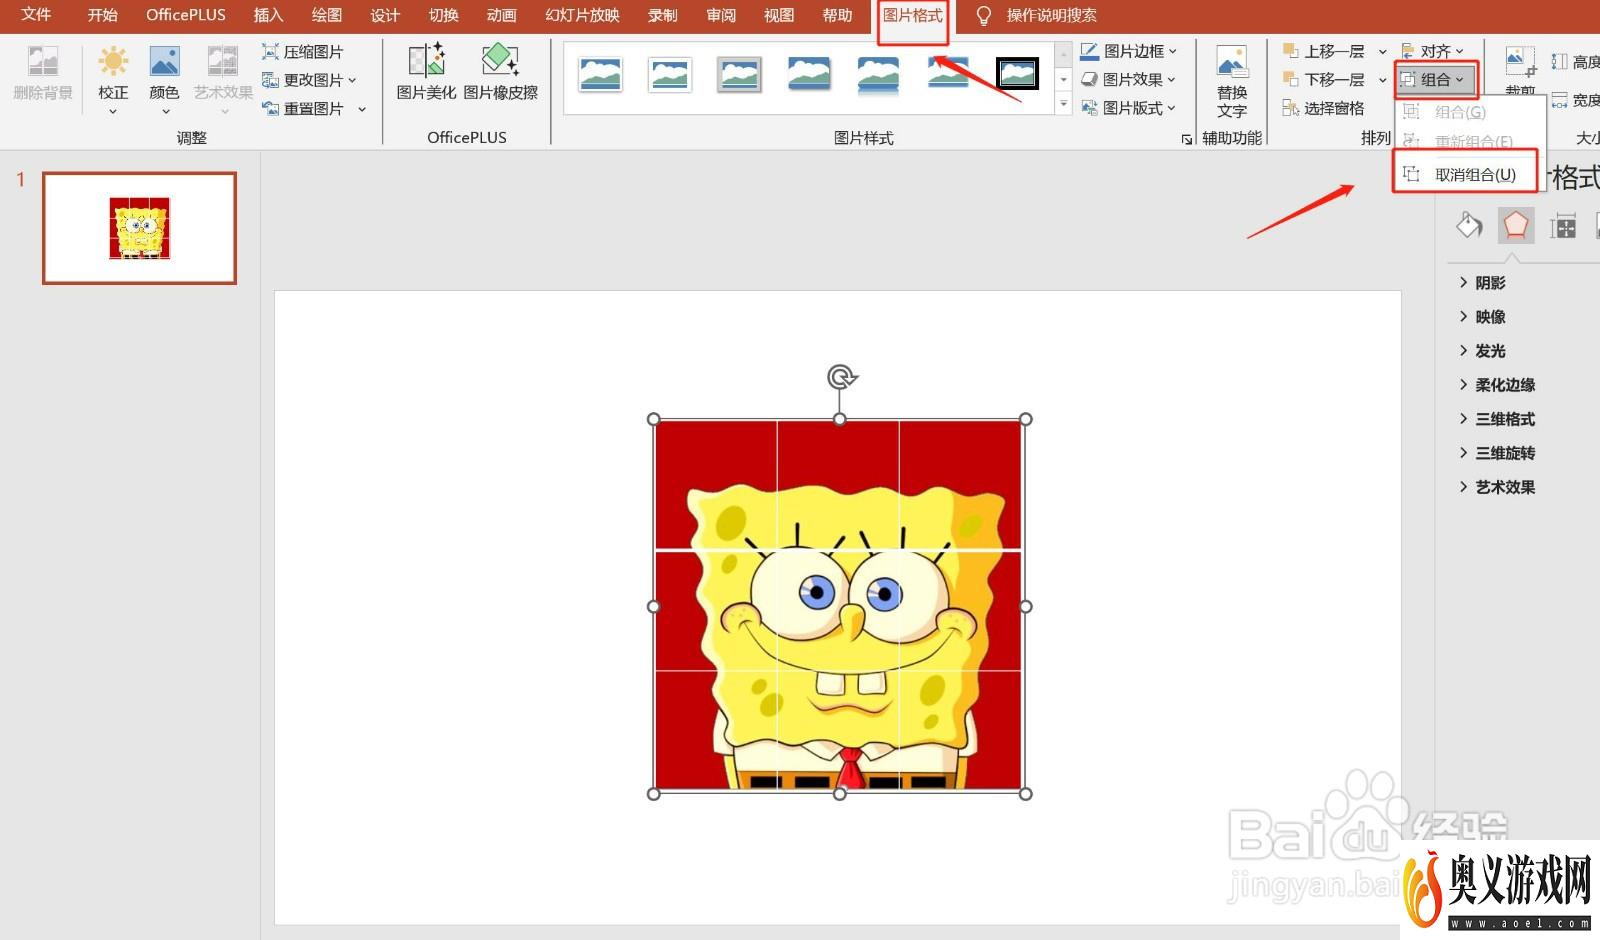
Task: Choose Group (组合G) menu entry
Action: 1460,112
